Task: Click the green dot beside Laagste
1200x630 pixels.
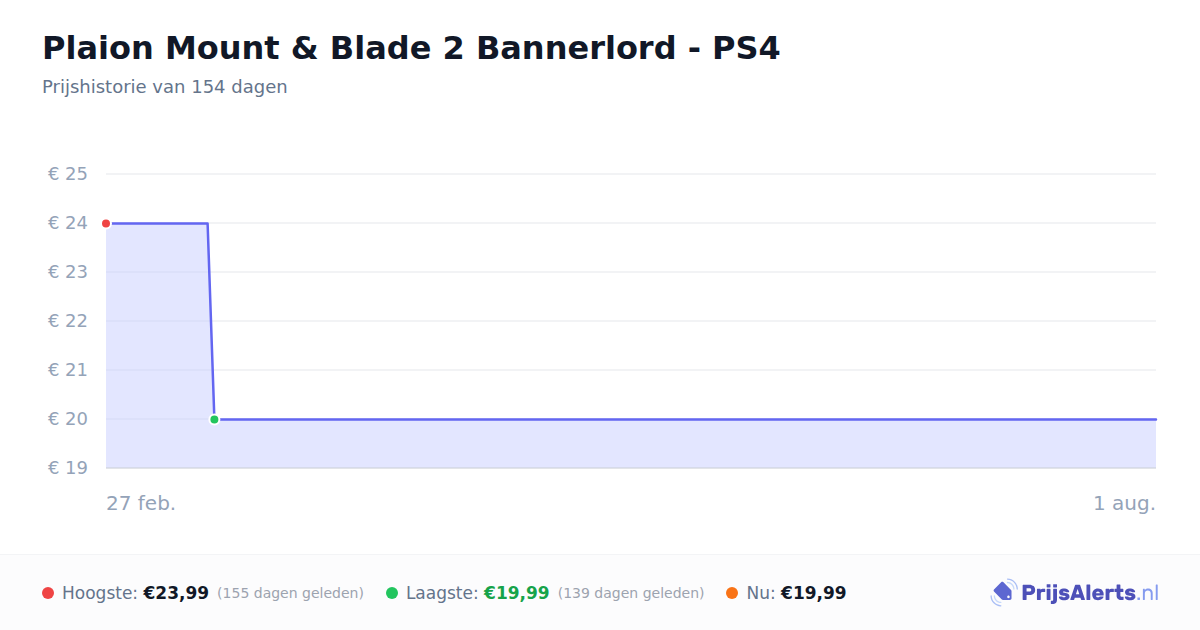Action: 392,593
